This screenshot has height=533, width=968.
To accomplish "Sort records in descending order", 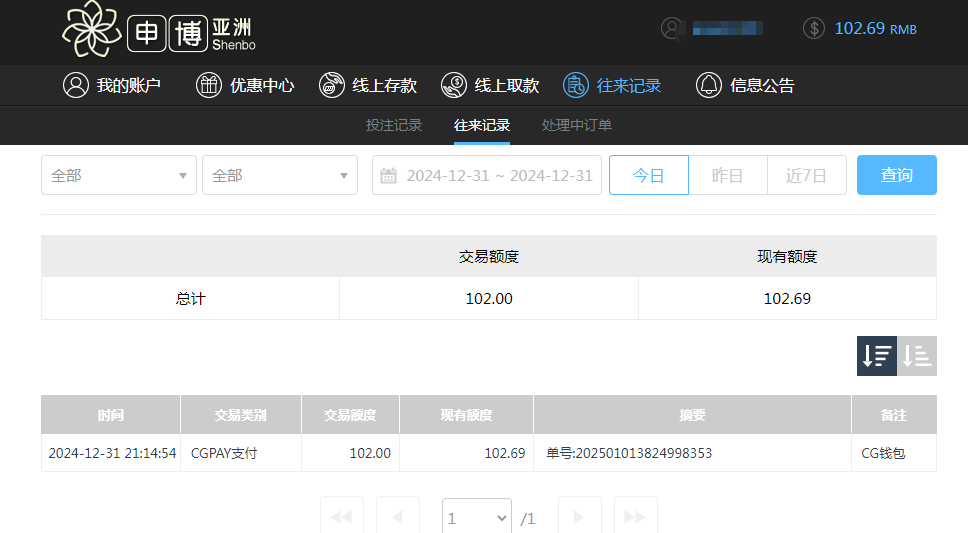I will point(877,356).
